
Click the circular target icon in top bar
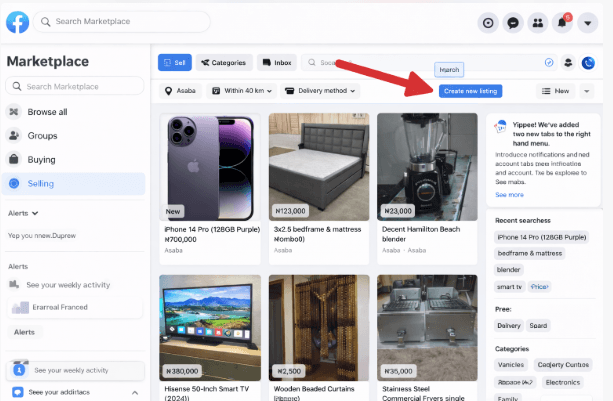488,23
